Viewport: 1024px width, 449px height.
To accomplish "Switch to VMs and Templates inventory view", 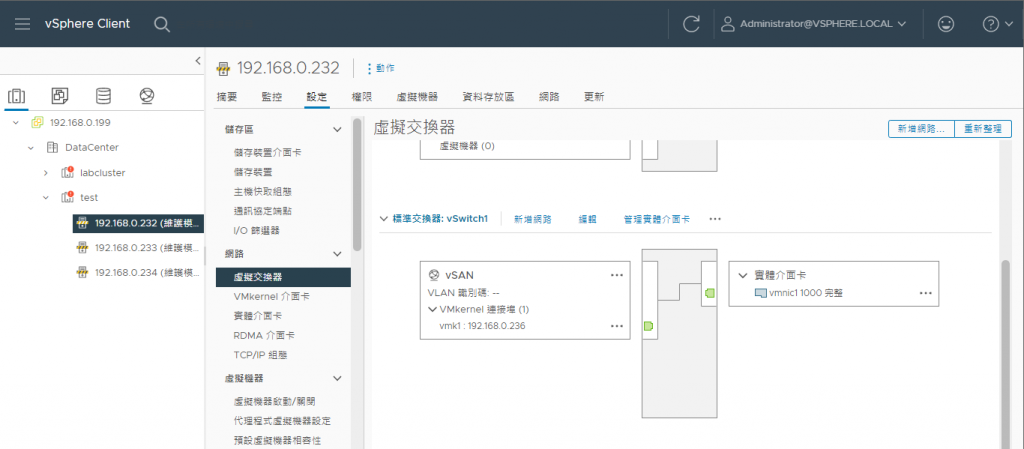I will tap(60, 96).
